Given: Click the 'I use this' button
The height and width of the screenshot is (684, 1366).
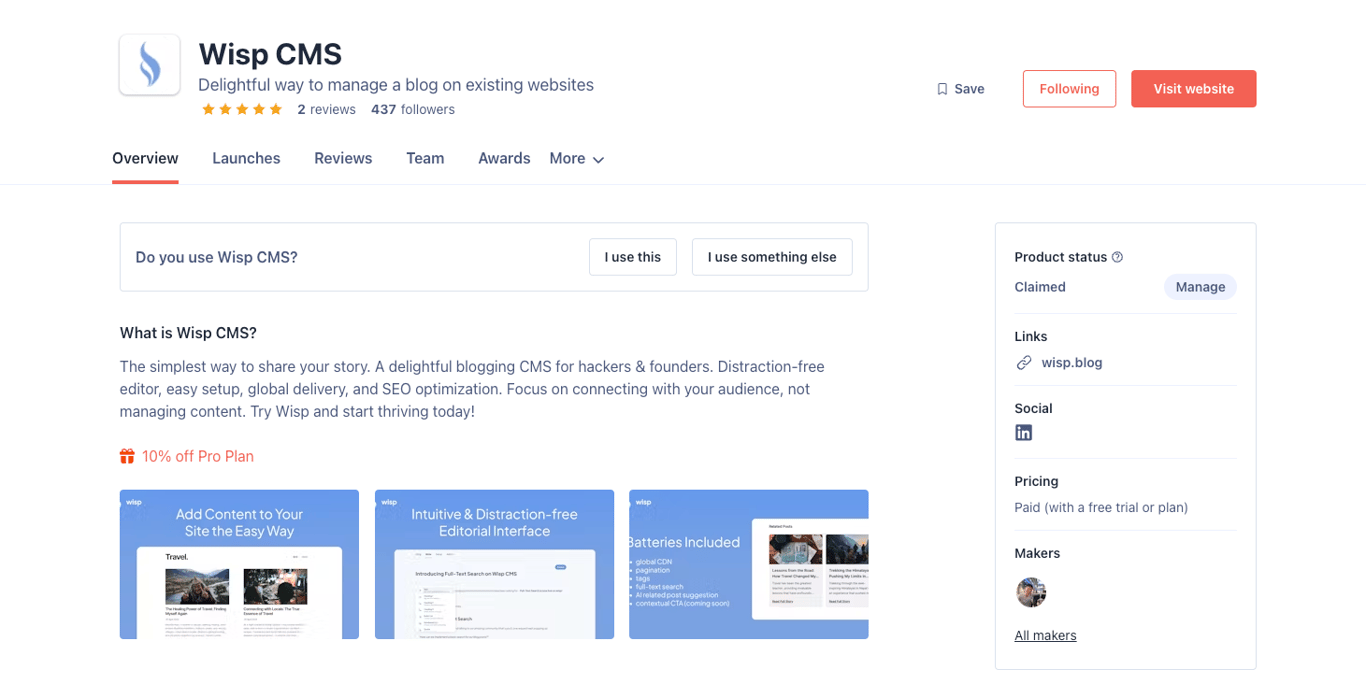Looking at the screenshot, I should (x=633, y=257).
